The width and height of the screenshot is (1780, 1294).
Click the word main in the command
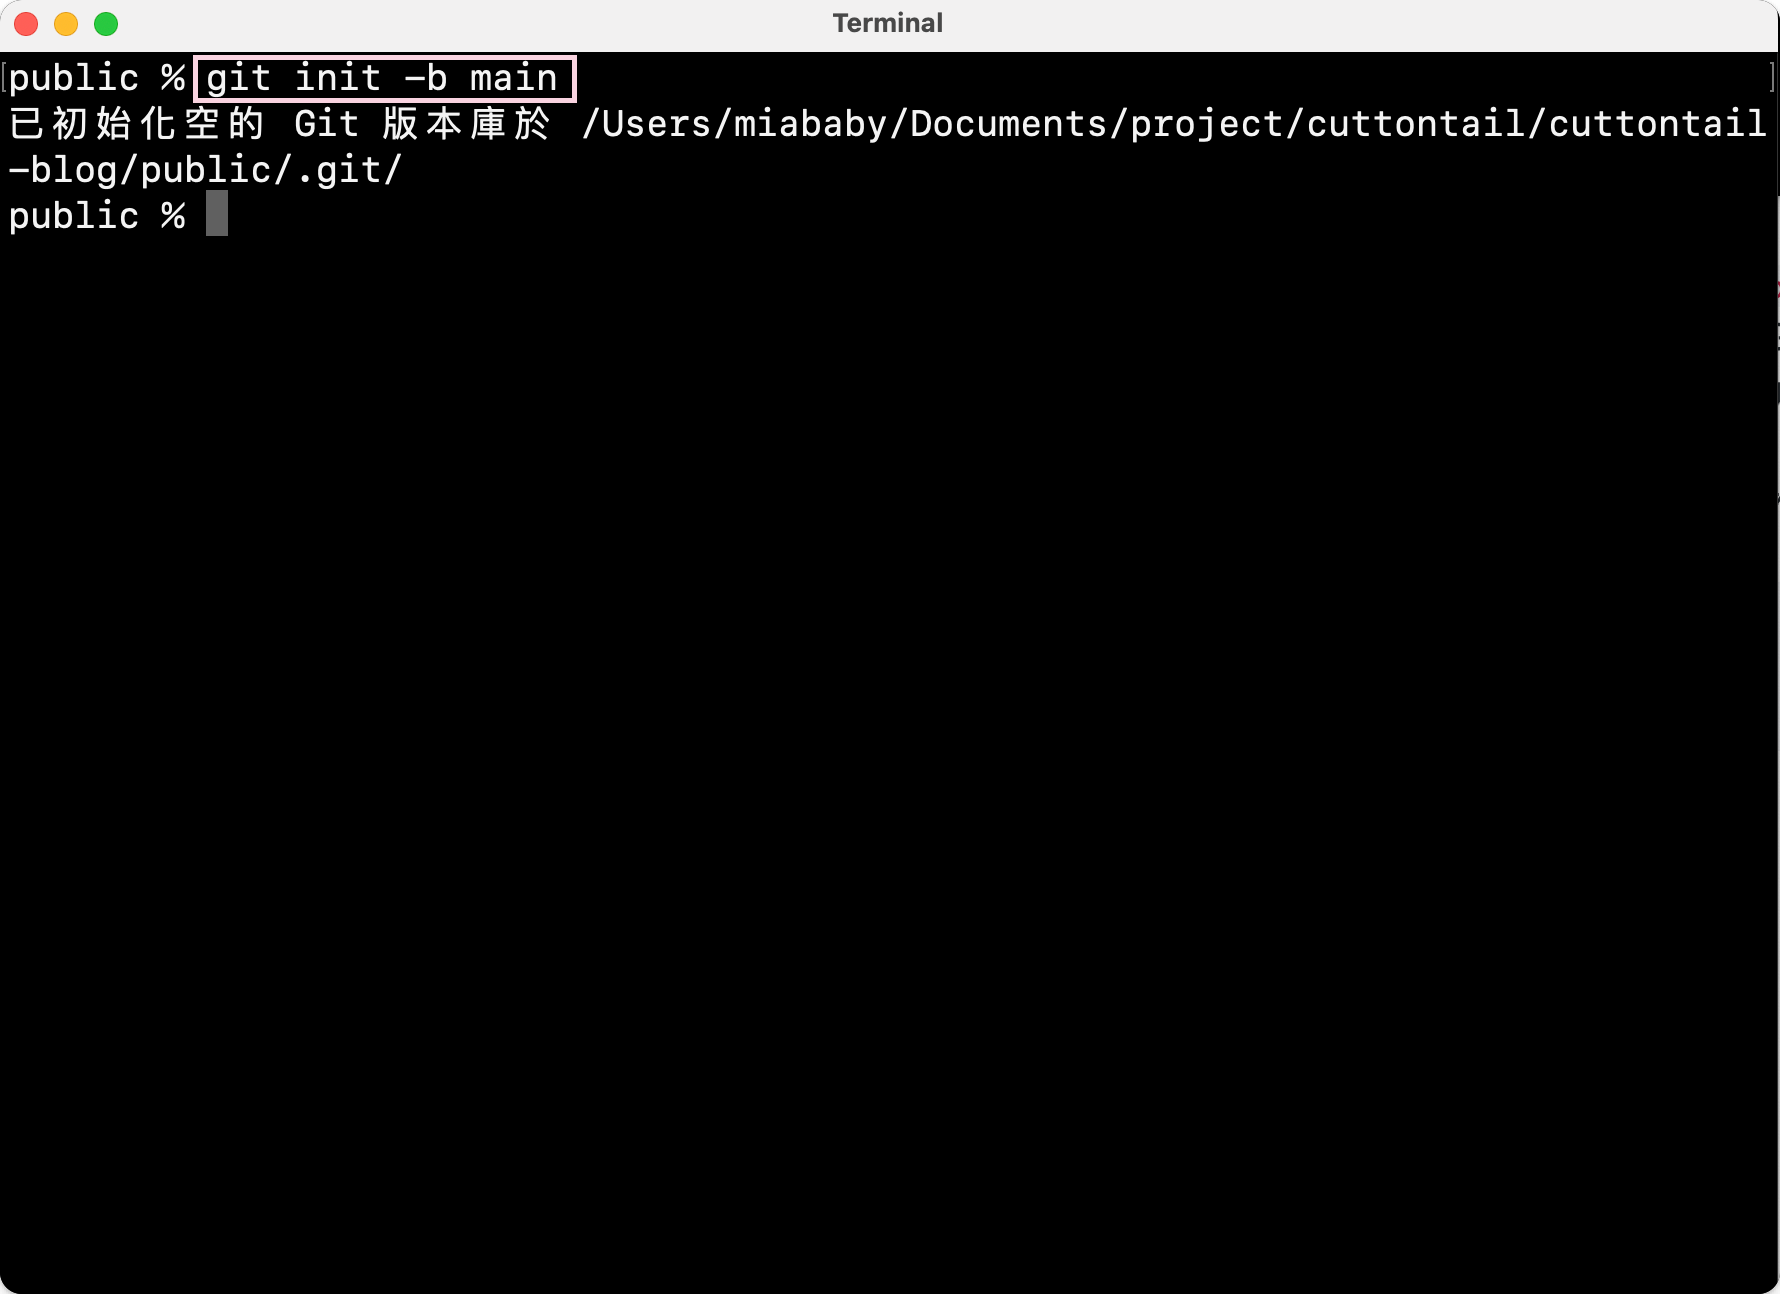click(x=514, y=78)
